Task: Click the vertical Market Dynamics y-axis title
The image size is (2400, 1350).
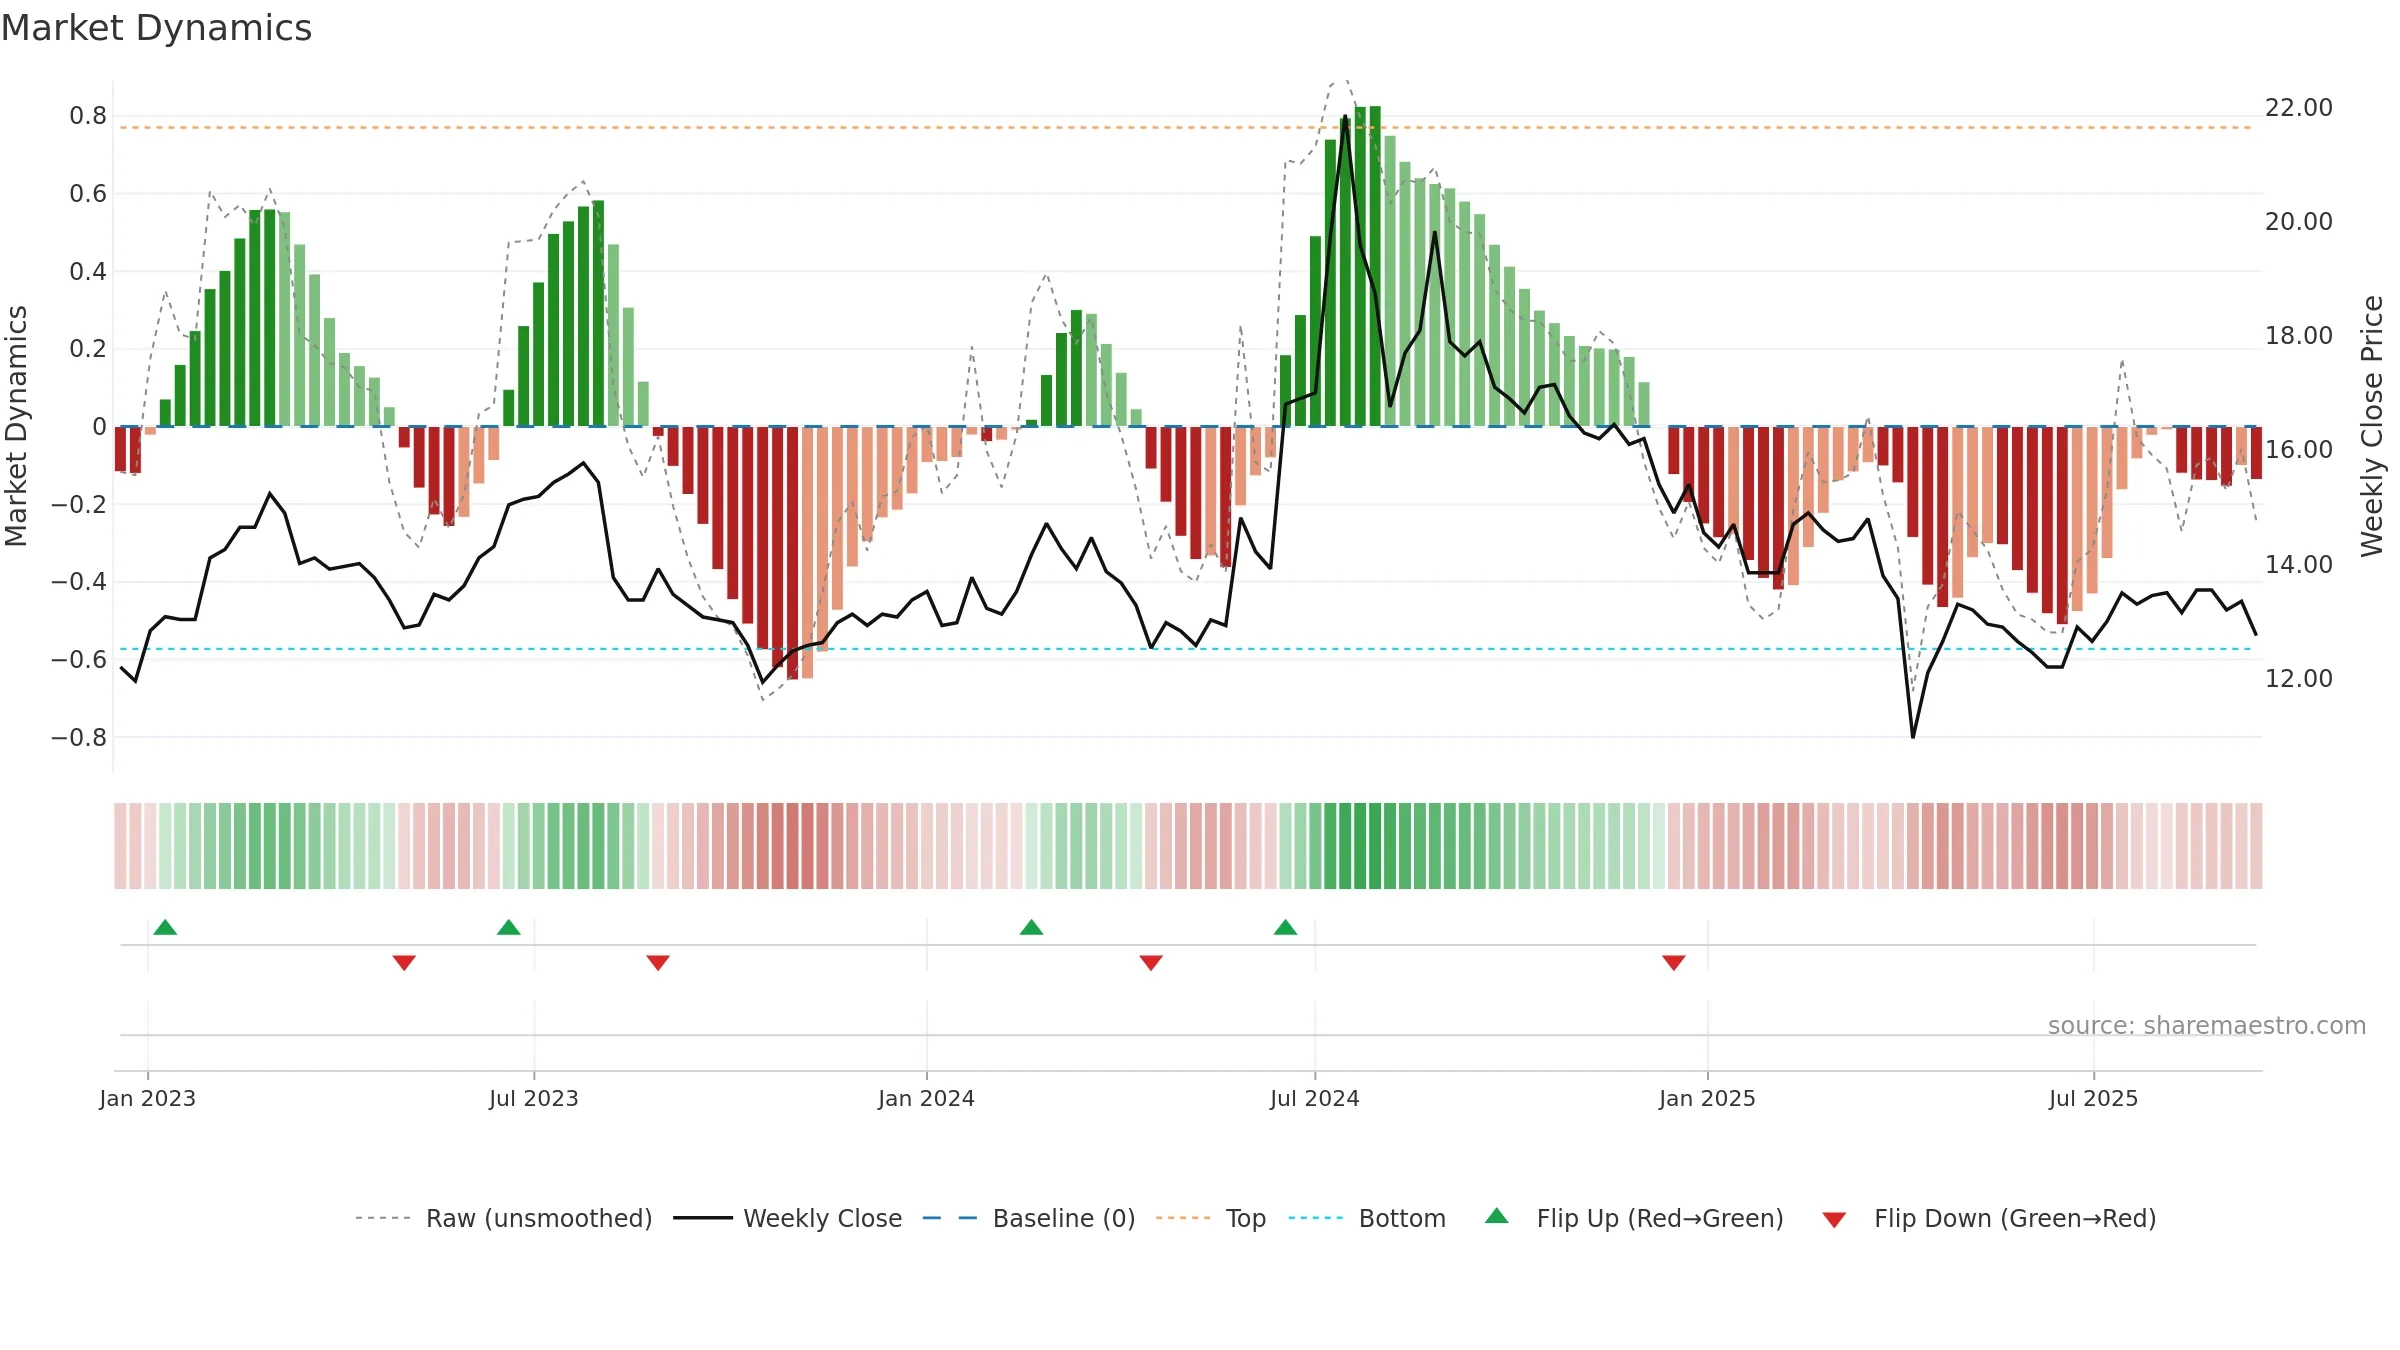Action: [x=16, y=426]
